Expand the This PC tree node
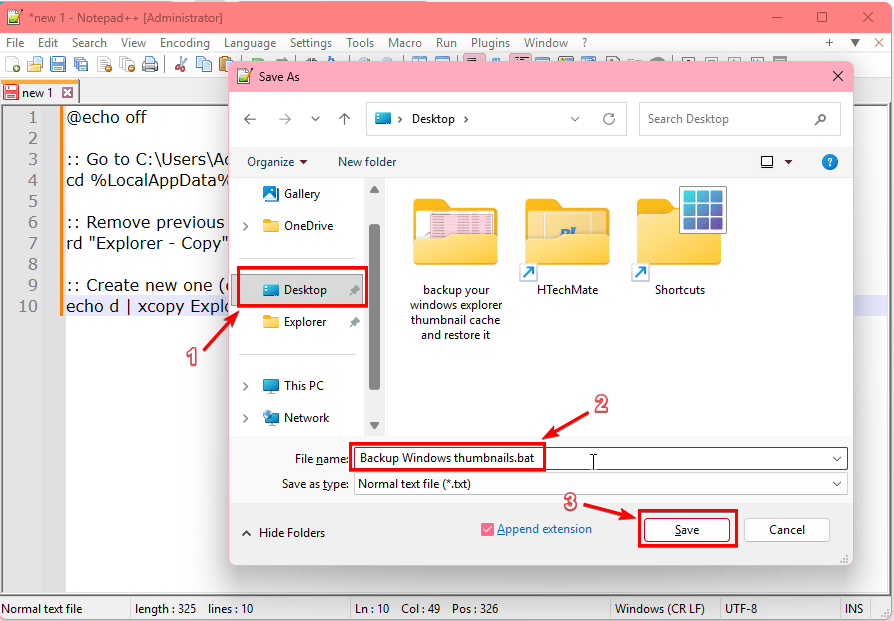The width and height of the screenshot is (894, 621). 246,386
